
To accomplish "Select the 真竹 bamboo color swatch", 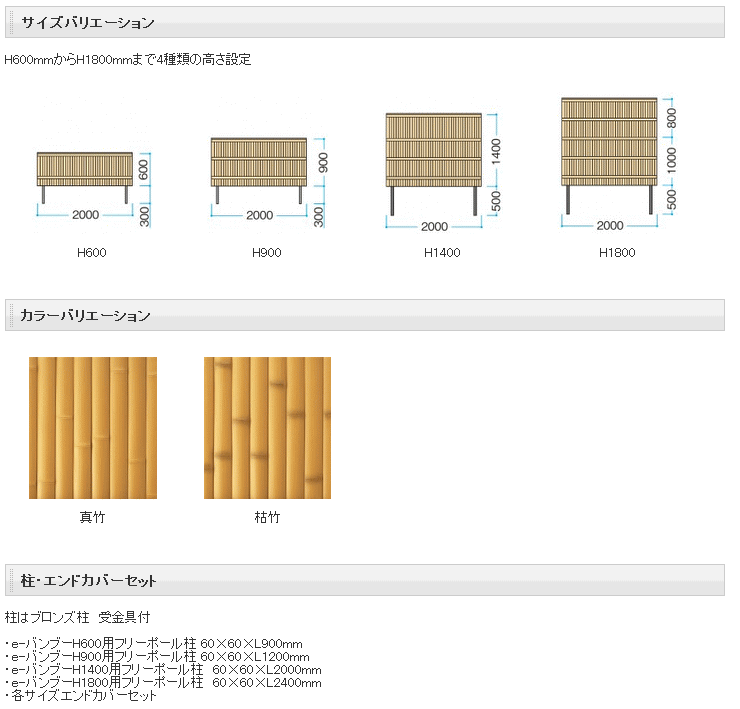I will pyautogui.click(x=93, y=428).
